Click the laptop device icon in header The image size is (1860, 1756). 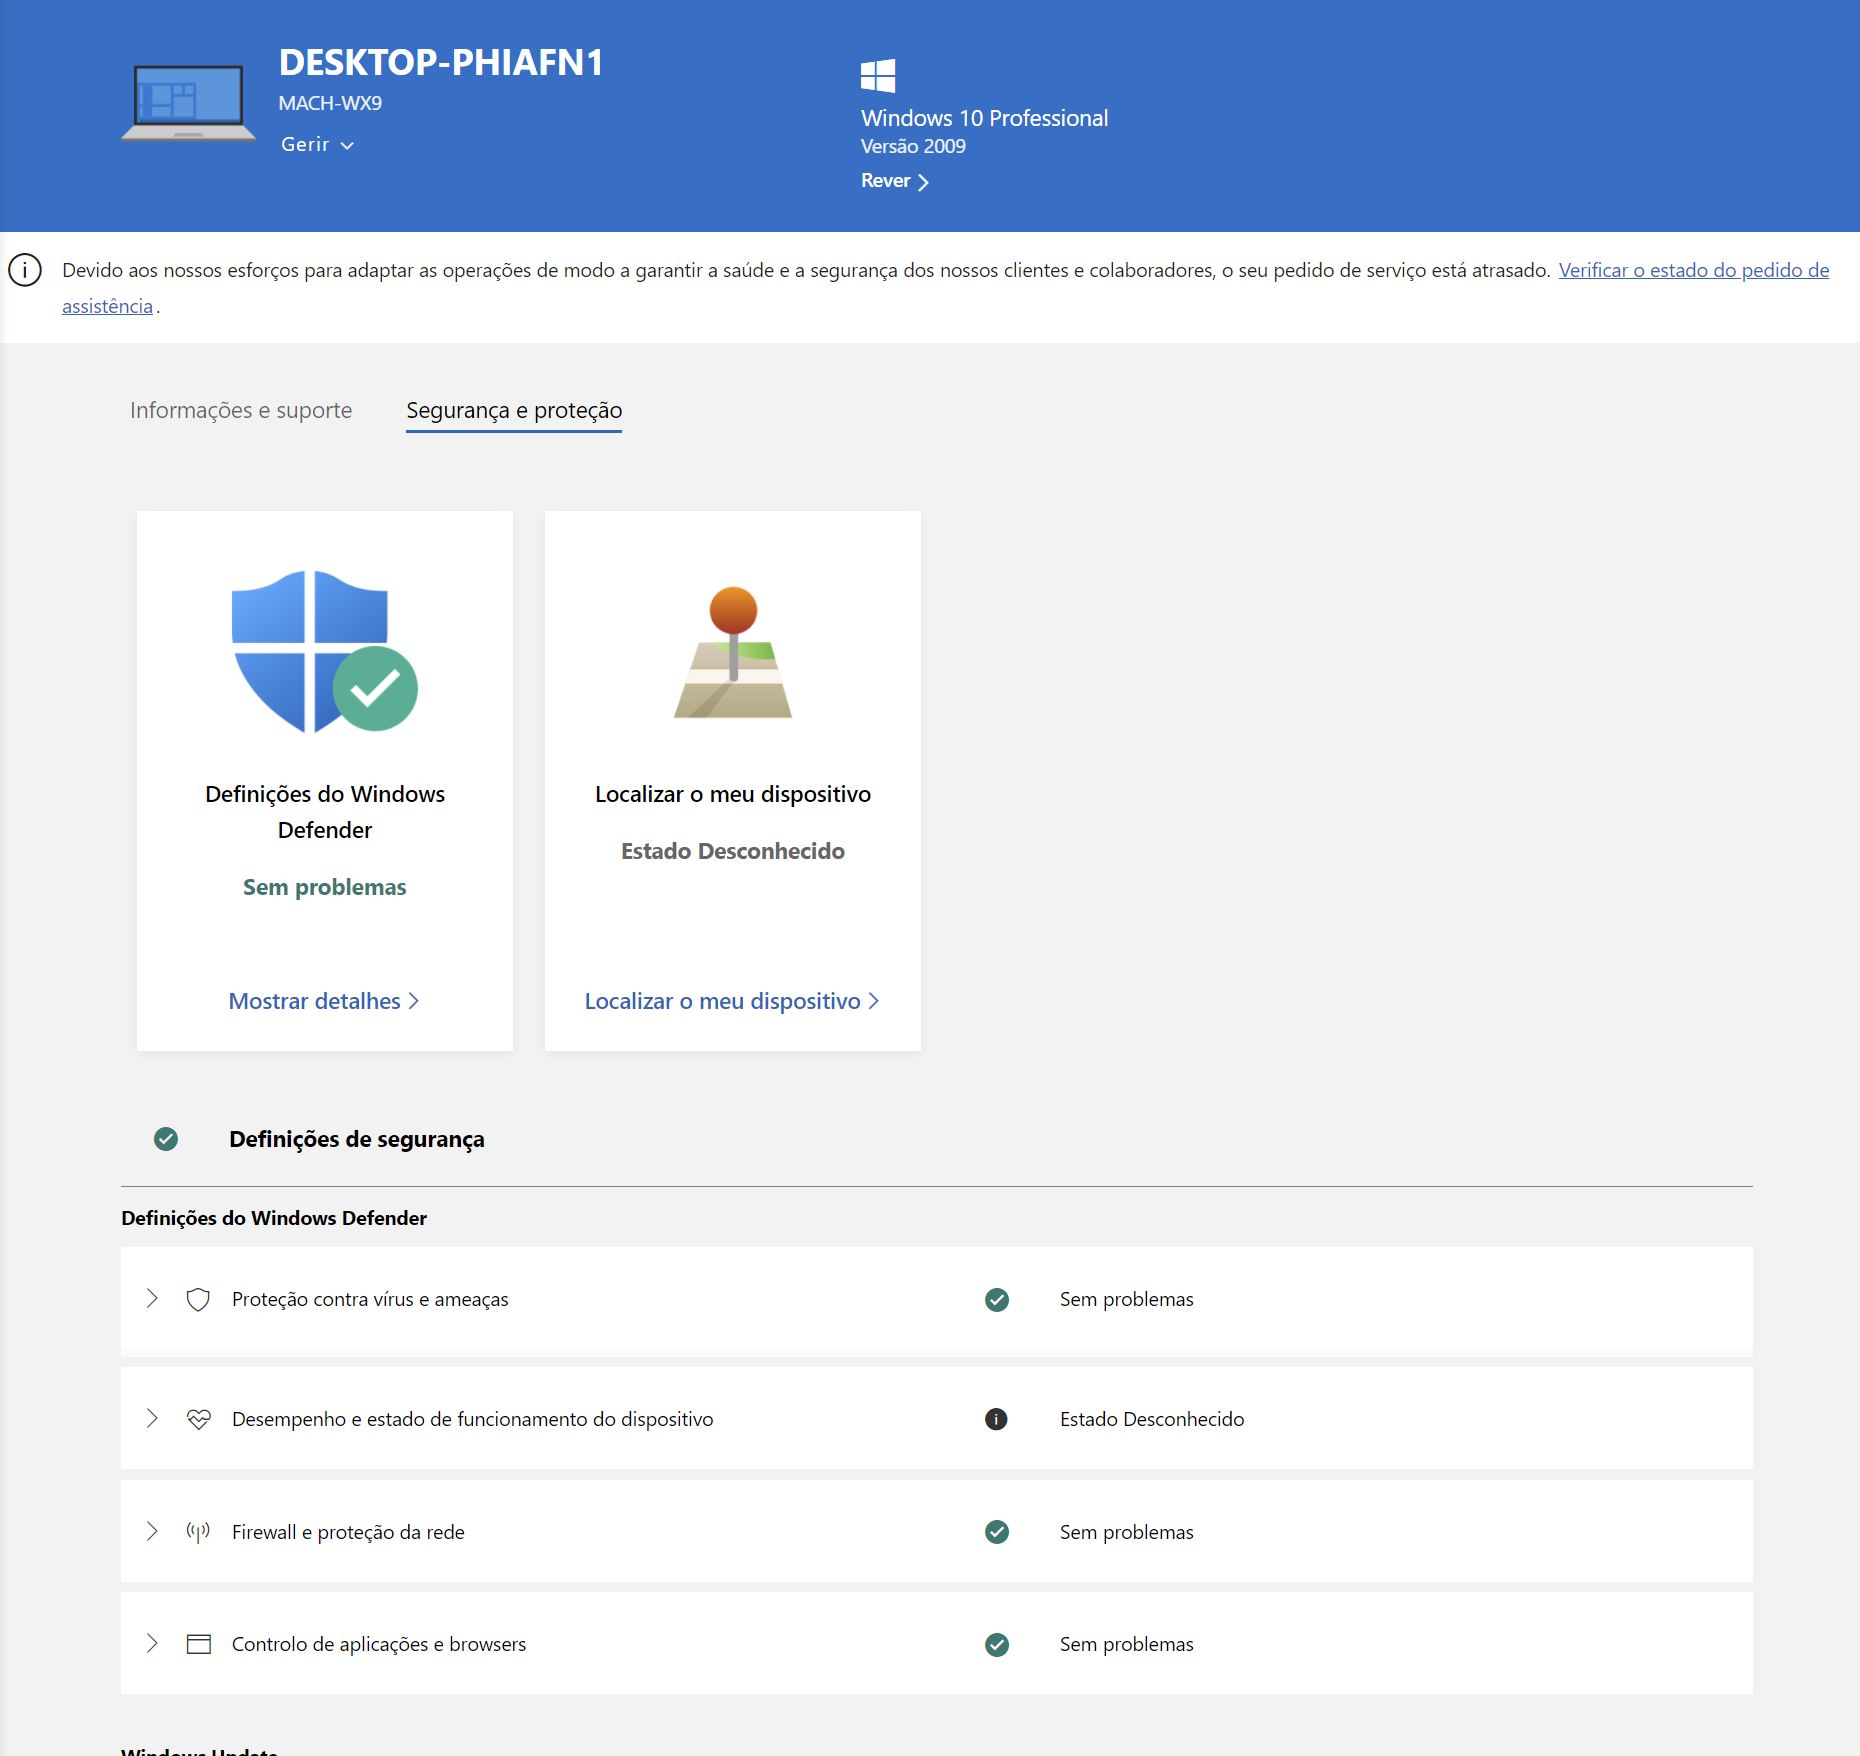click(188, 102)
